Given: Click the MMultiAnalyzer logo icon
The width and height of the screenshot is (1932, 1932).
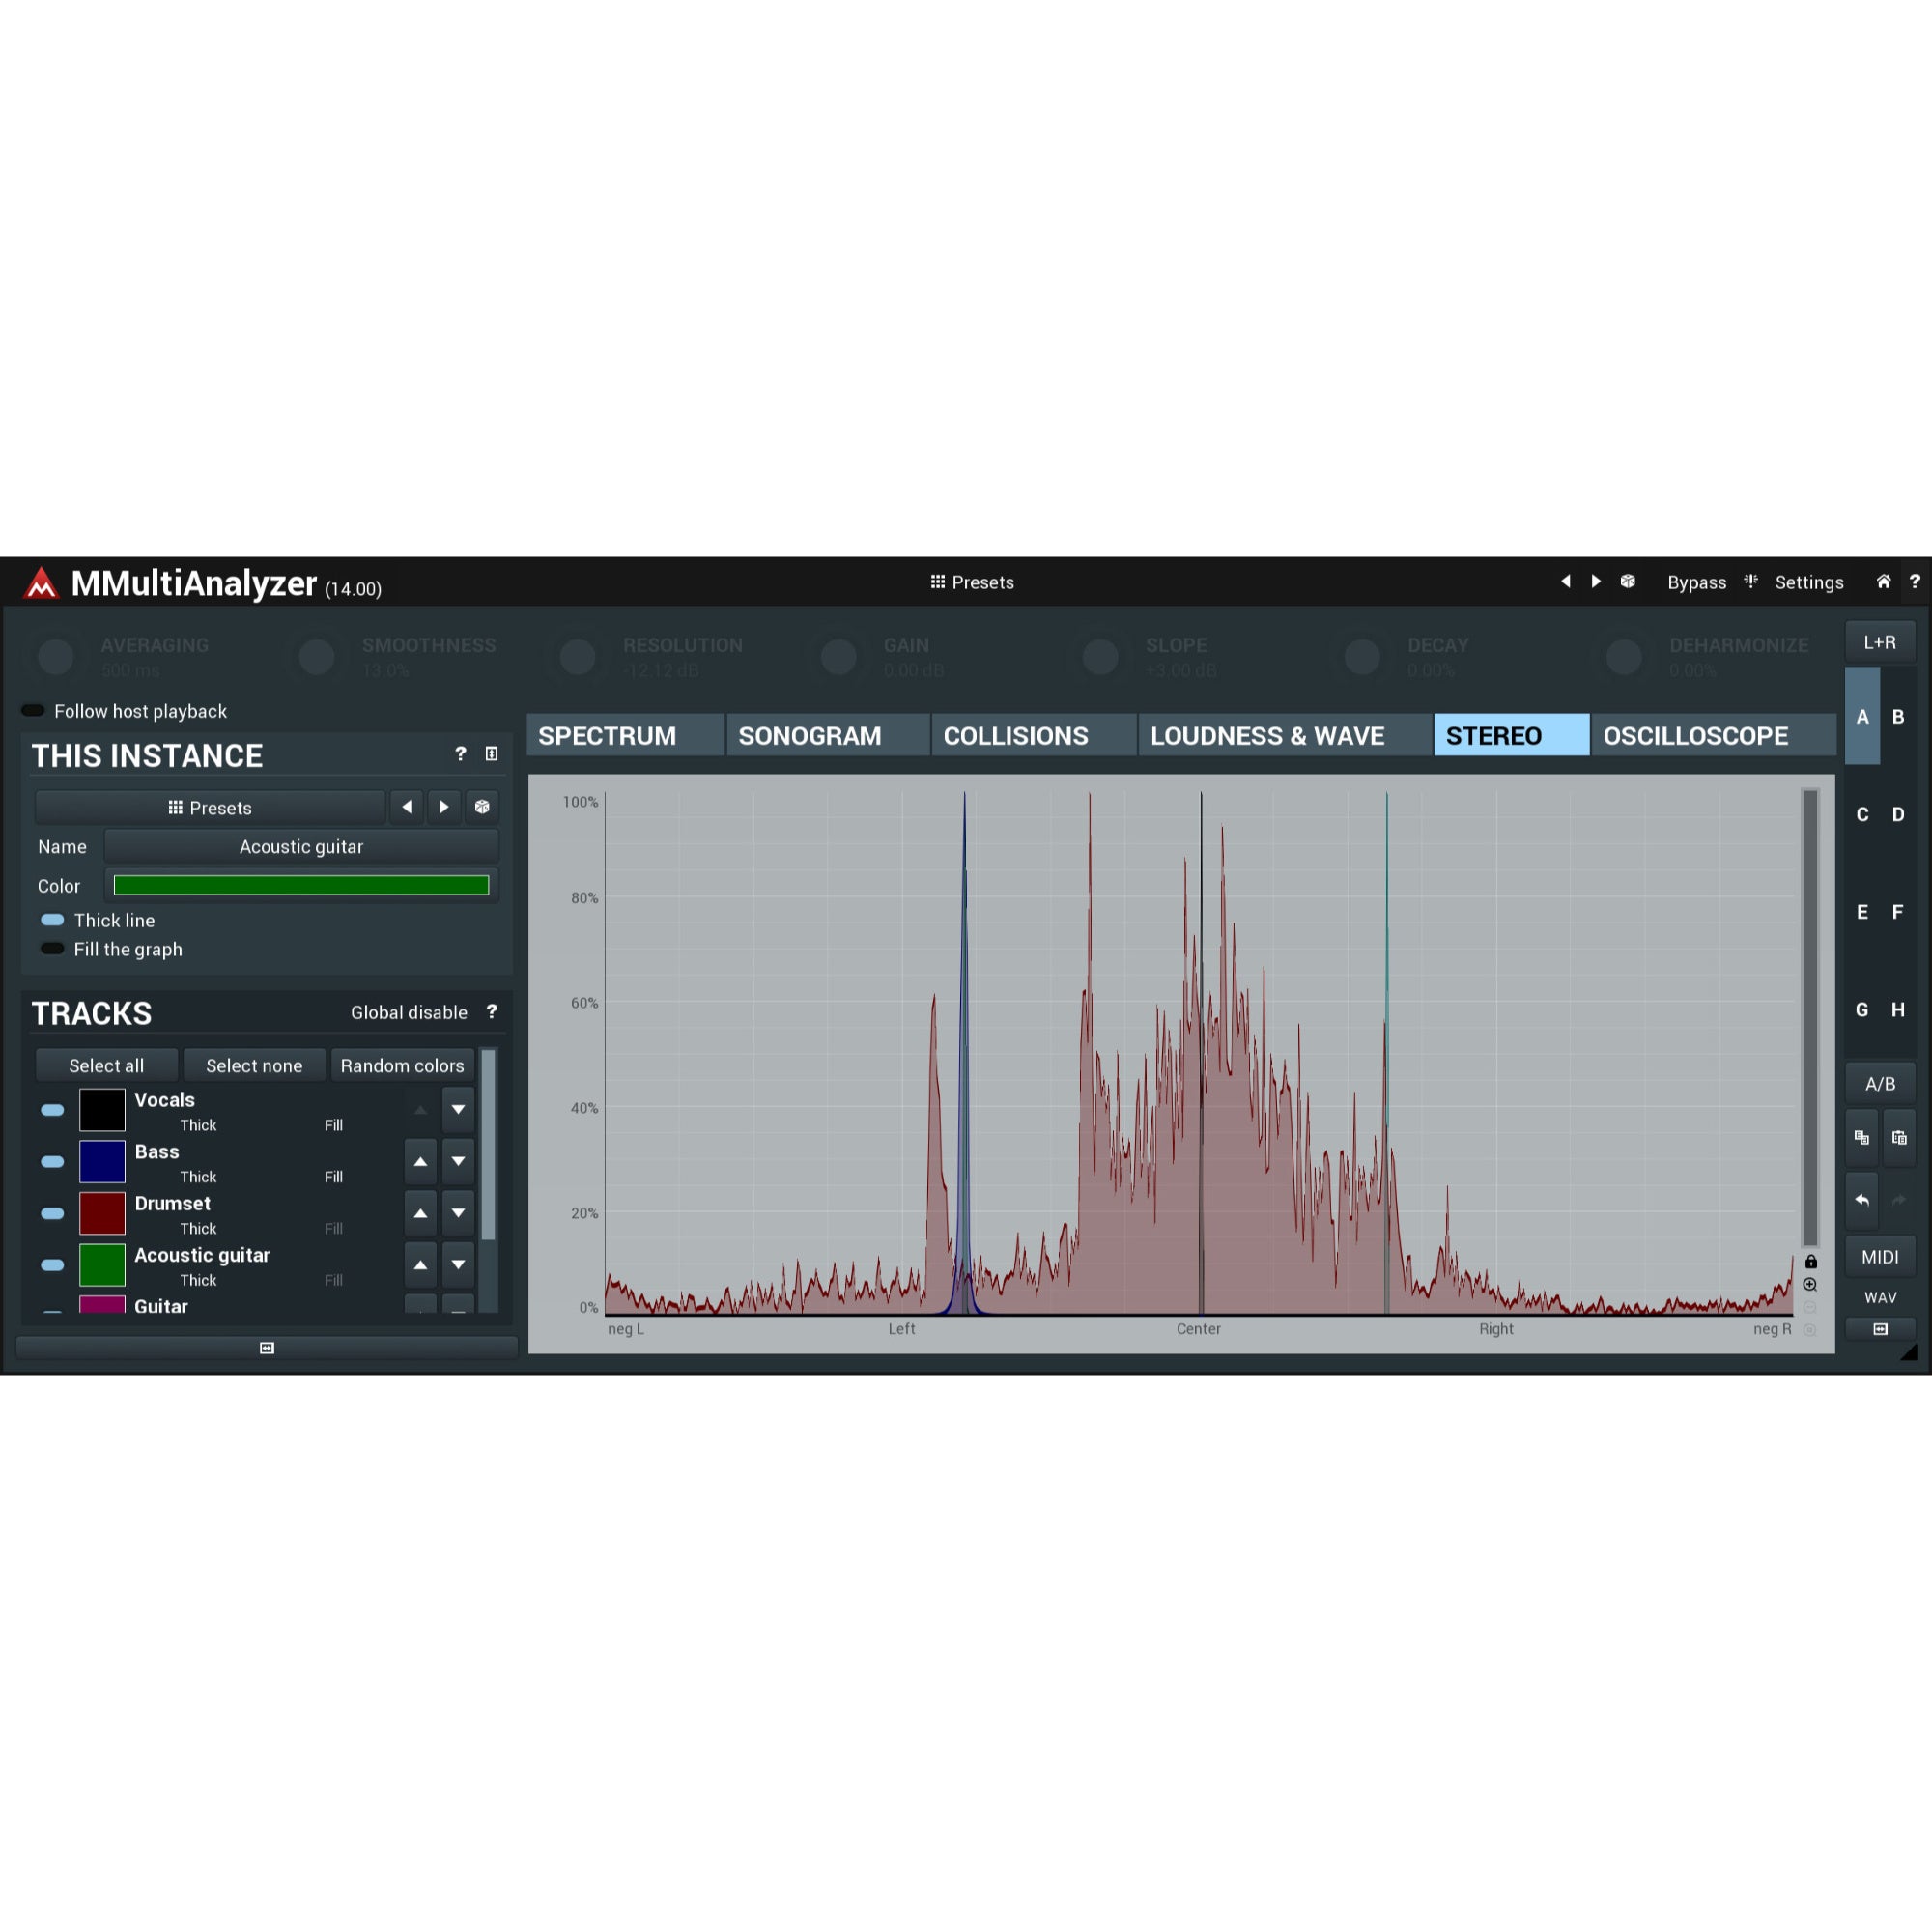Looking at the screenshot, I should pos(41,582).
